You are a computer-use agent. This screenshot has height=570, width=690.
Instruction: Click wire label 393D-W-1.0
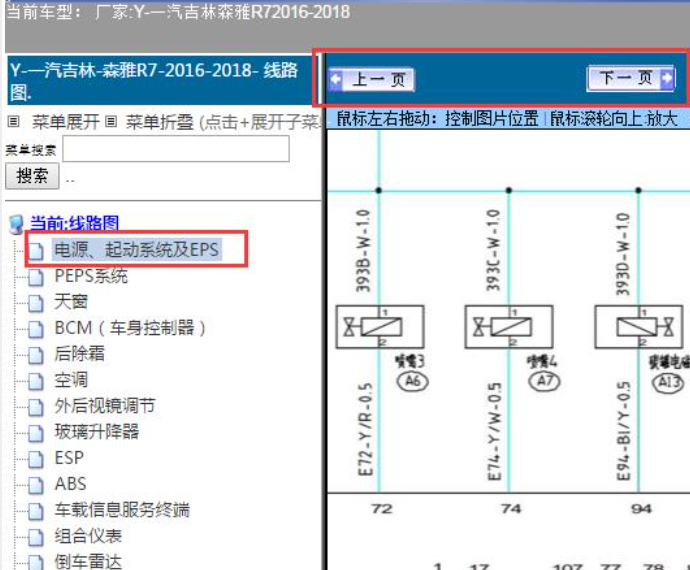[x=623, y=254]
